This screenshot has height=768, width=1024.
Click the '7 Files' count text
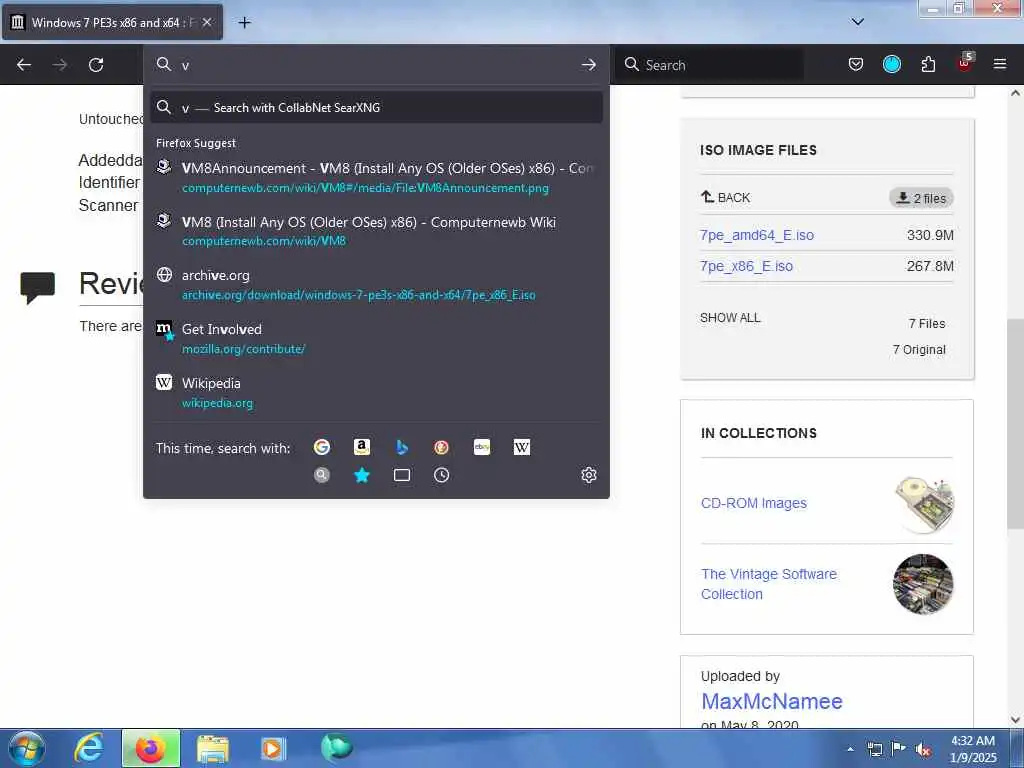tap(927, 323)
